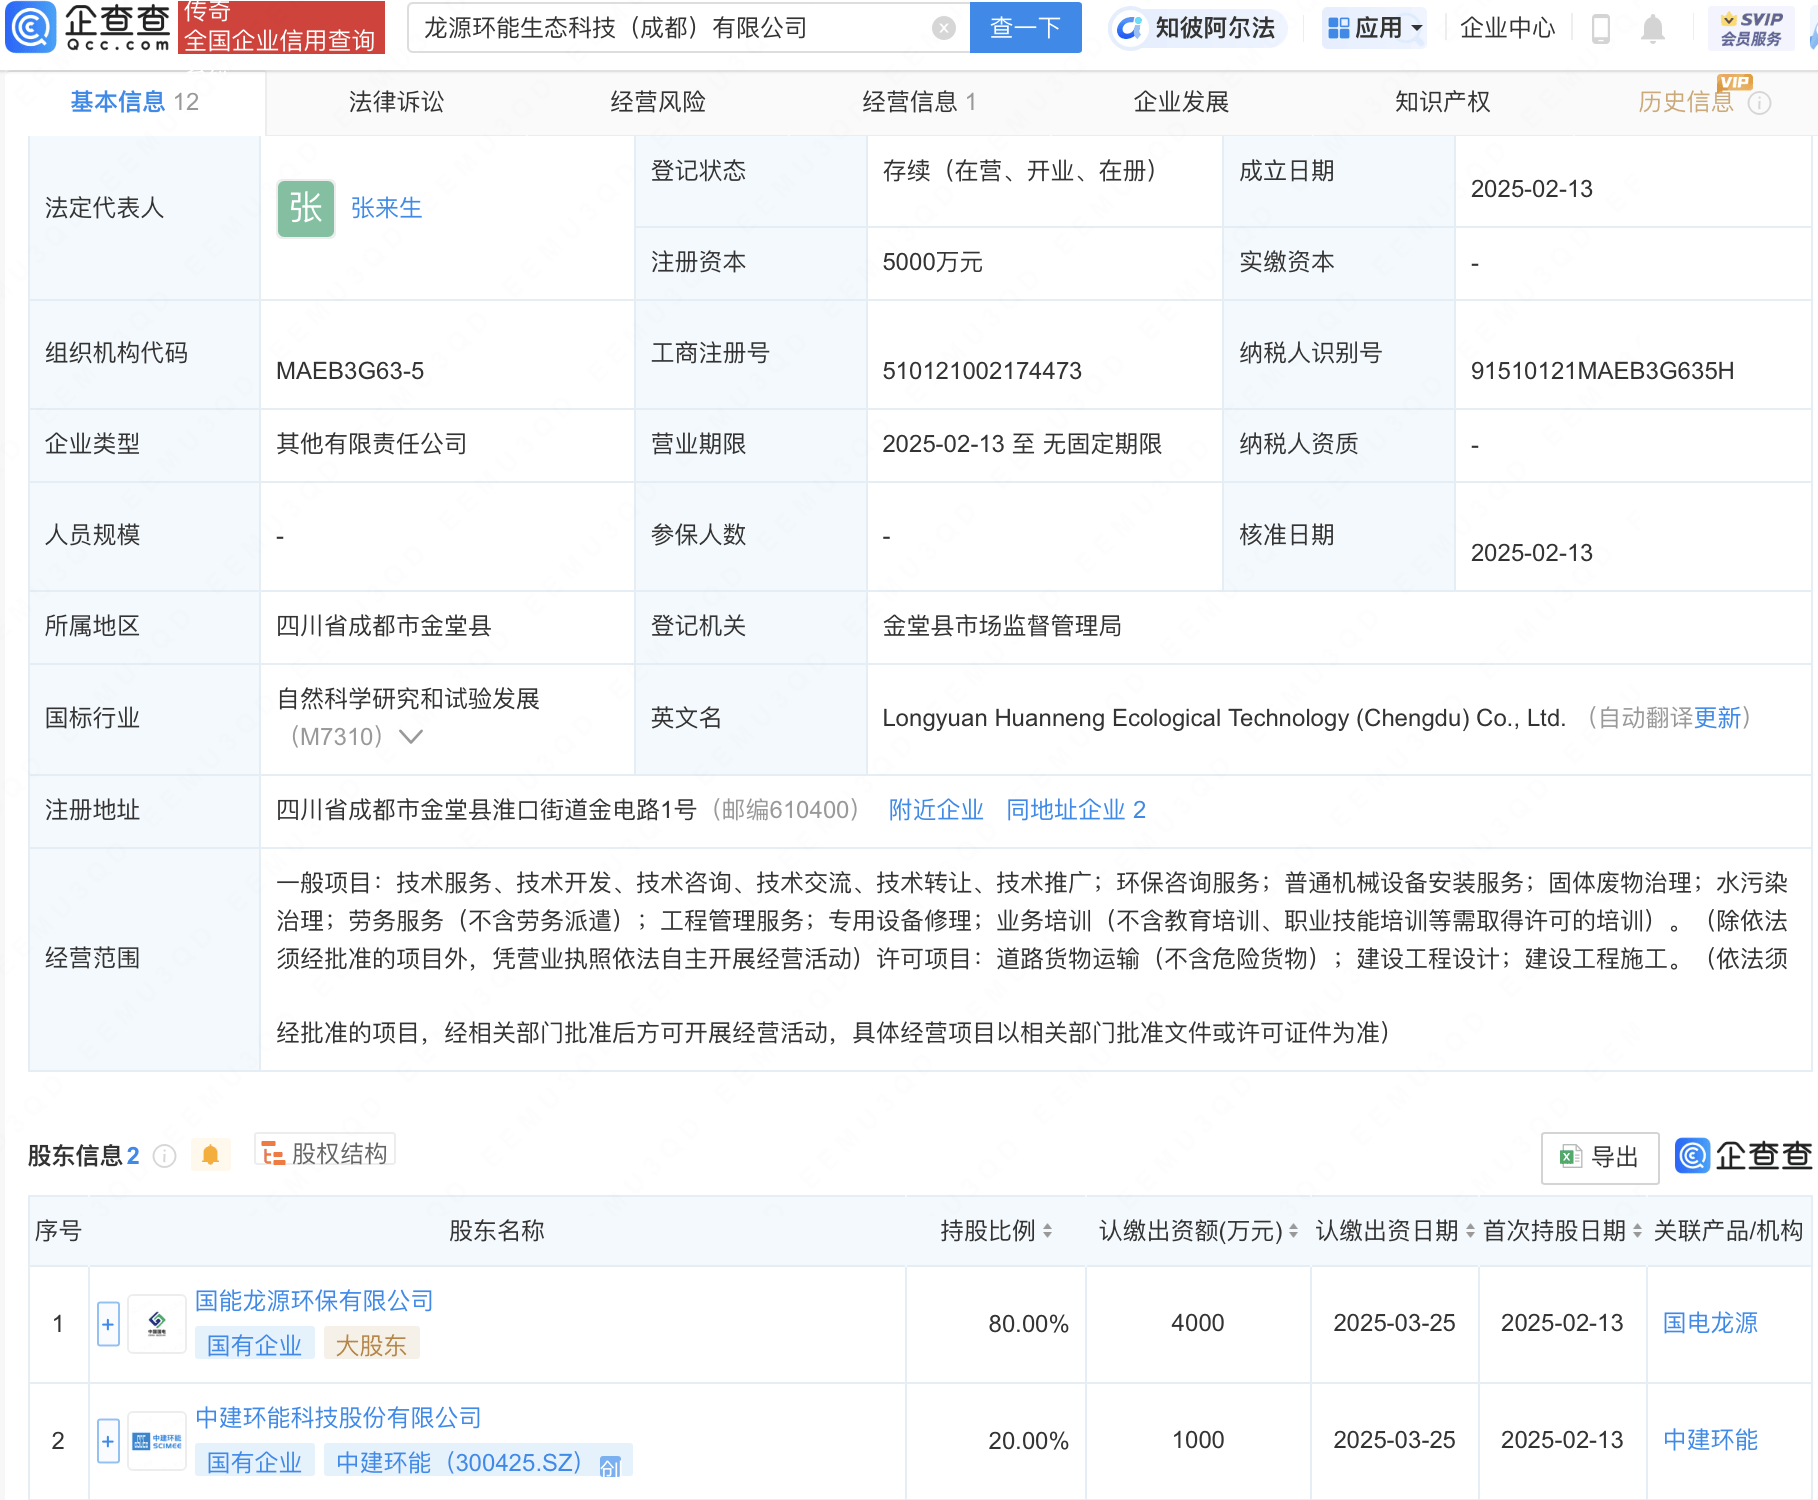This screenshot has width=1818, height=1500.
Task: Switch to 历史信息 VIP tab
Action: click(1686, 102)
